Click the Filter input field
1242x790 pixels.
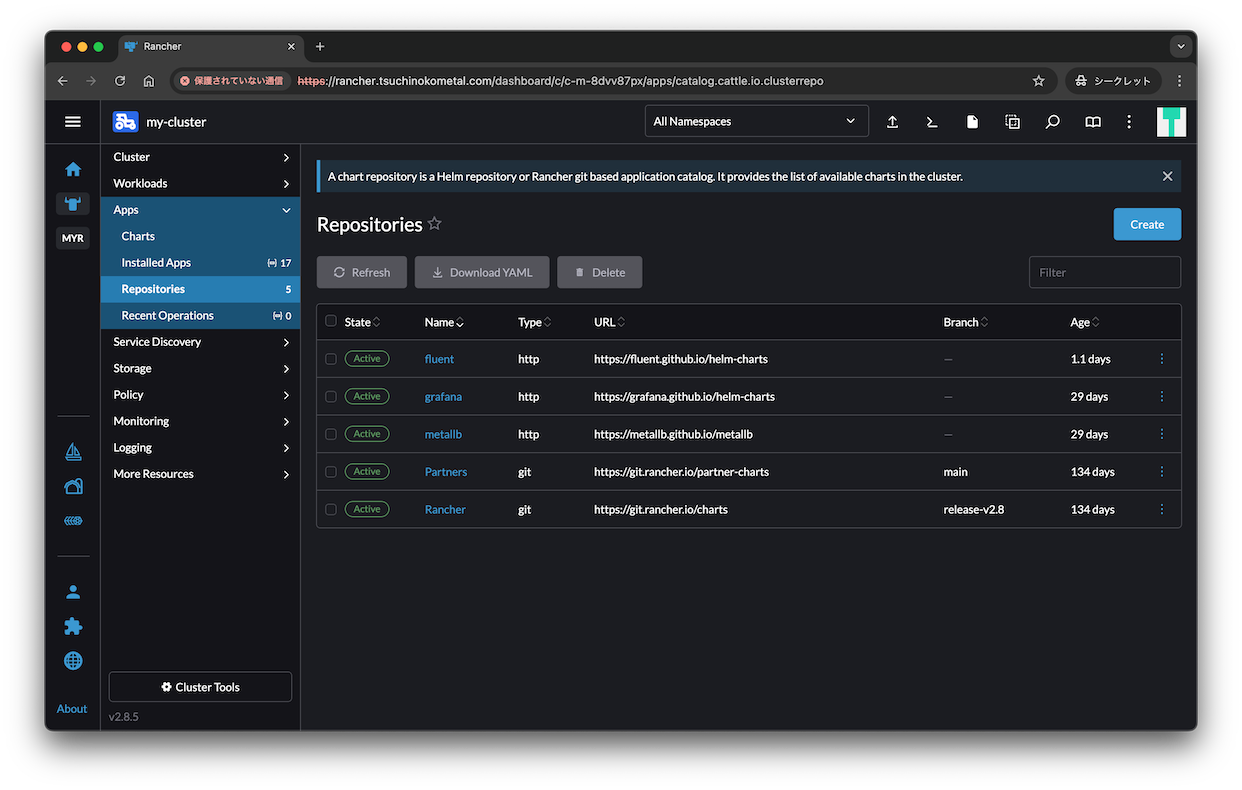(1105, 272)
